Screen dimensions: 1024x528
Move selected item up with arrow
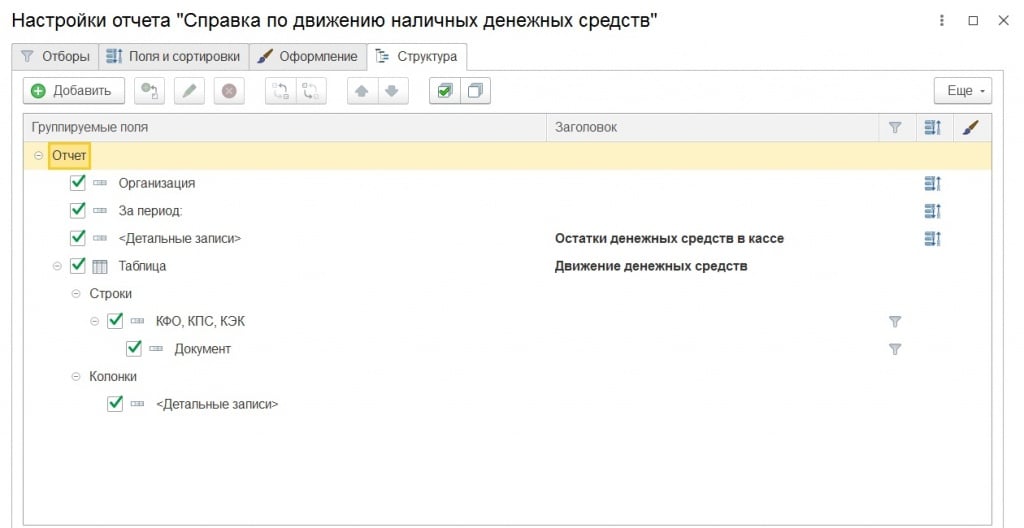coord(361,91)
